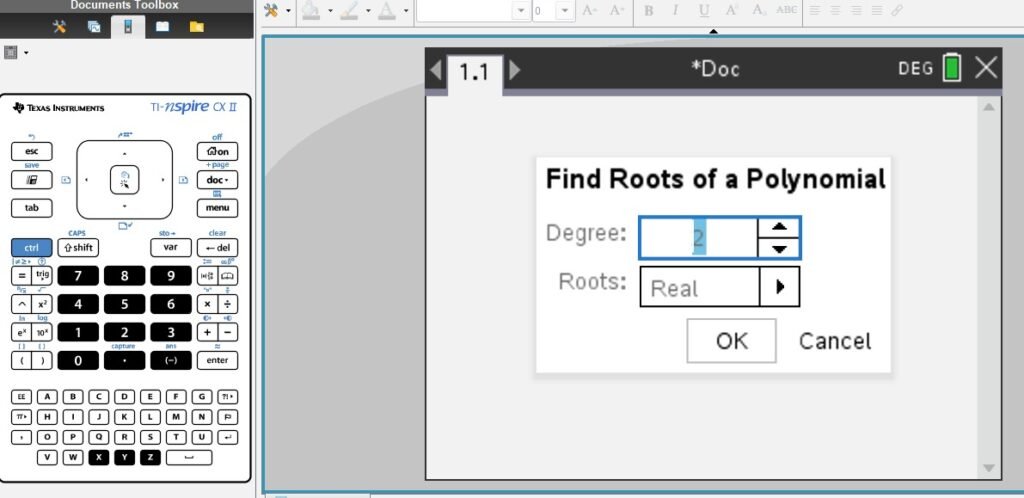Click the right parenthesis key

(x=42, y=360)
